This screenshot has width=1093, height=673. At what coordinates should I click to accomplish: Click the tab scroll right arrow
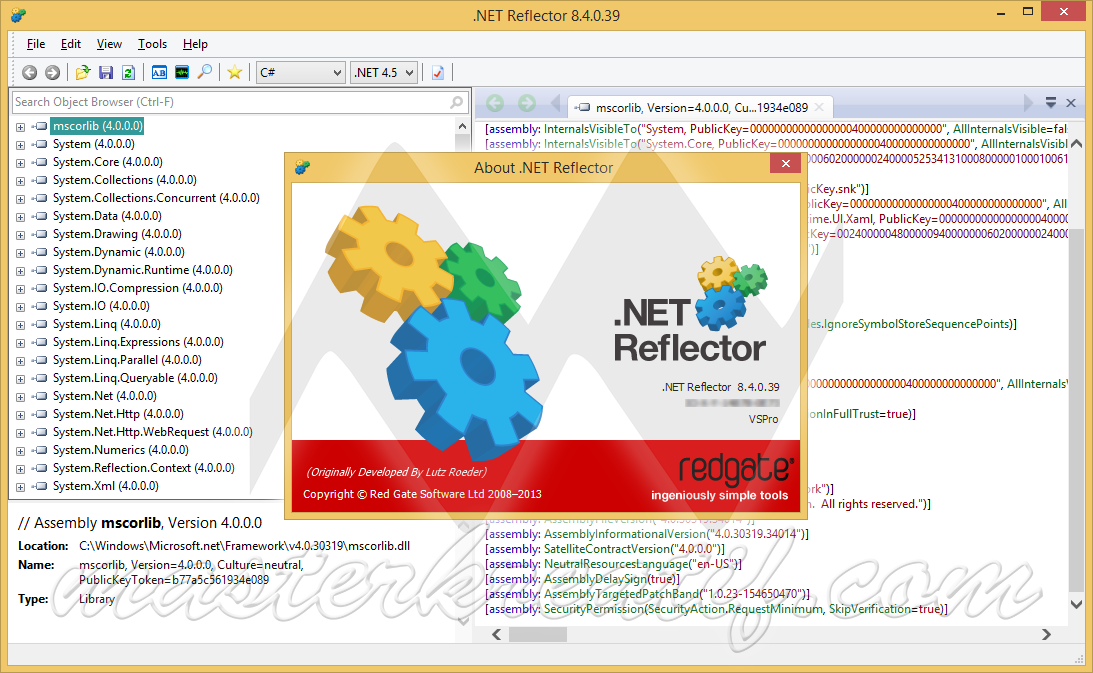pyautogui.click(x=1027, y=103)
